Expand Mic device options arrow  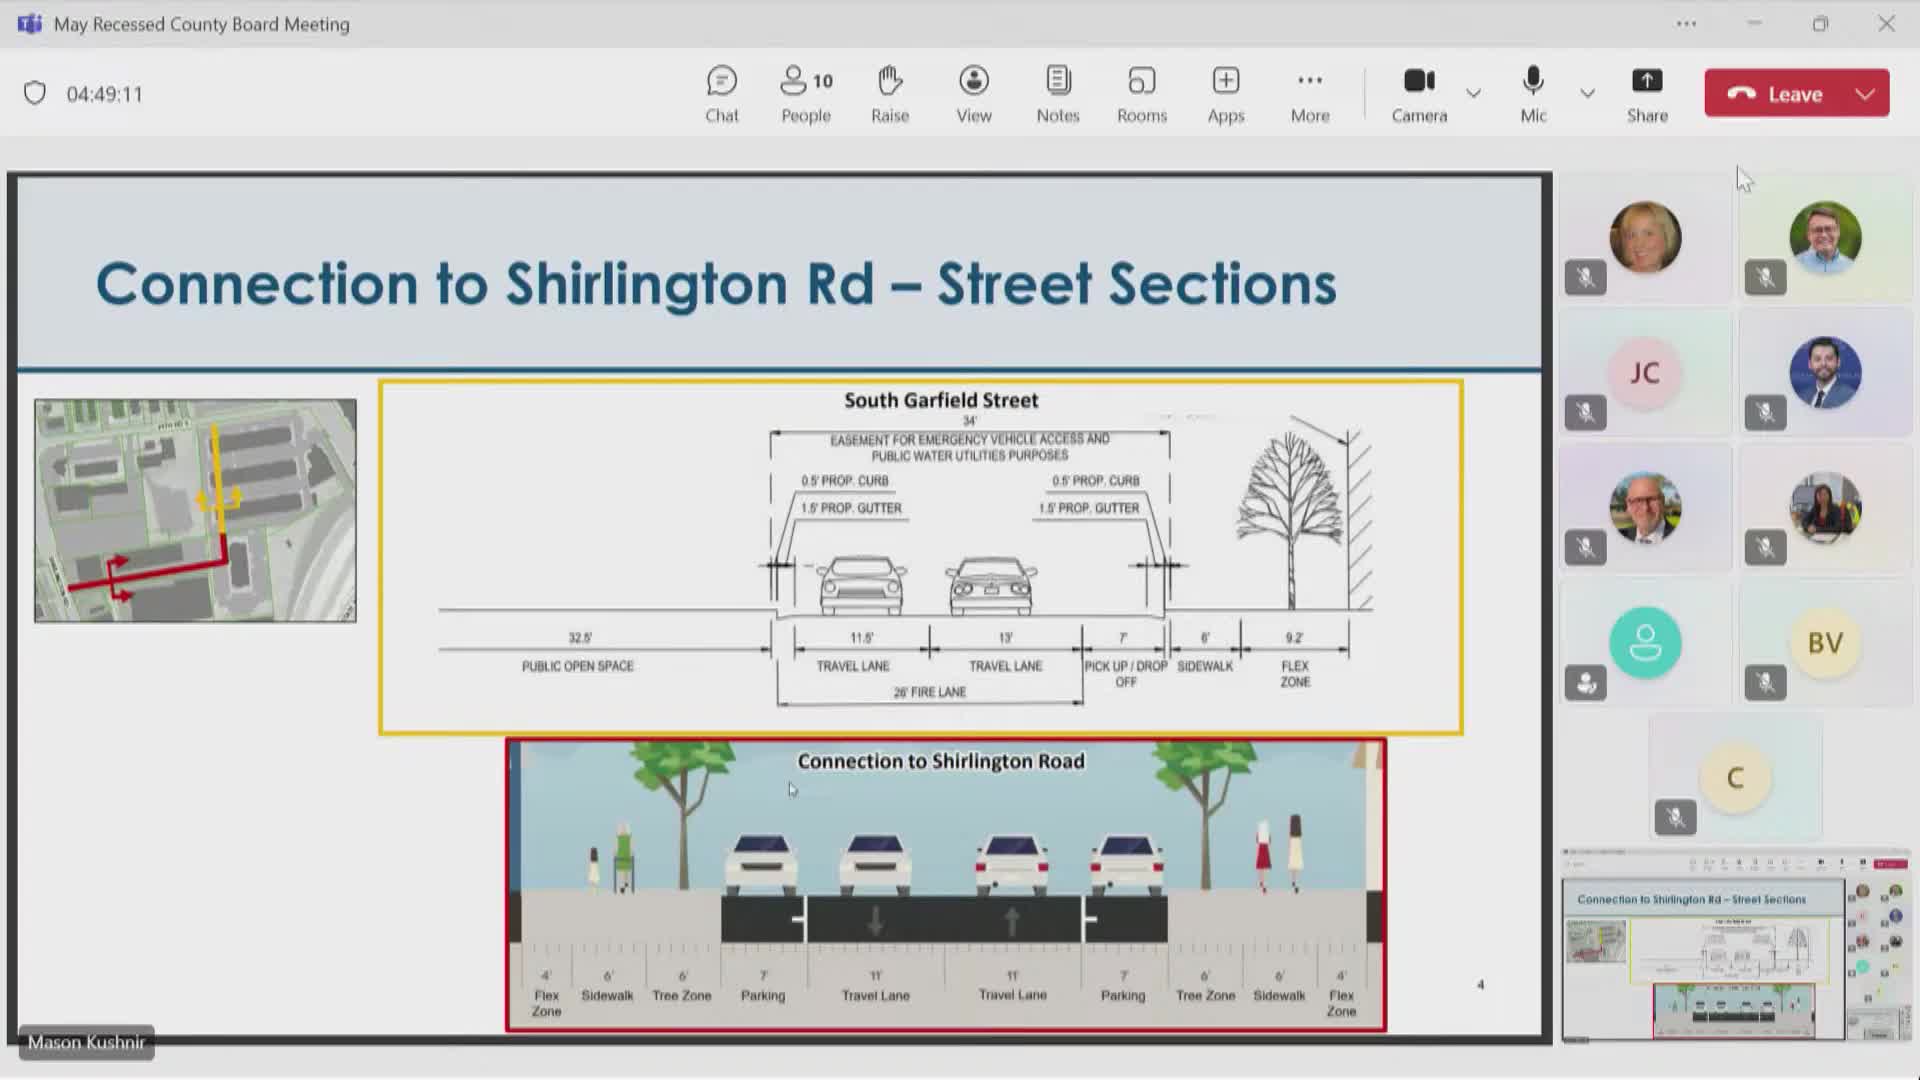tap(1587, 93)
